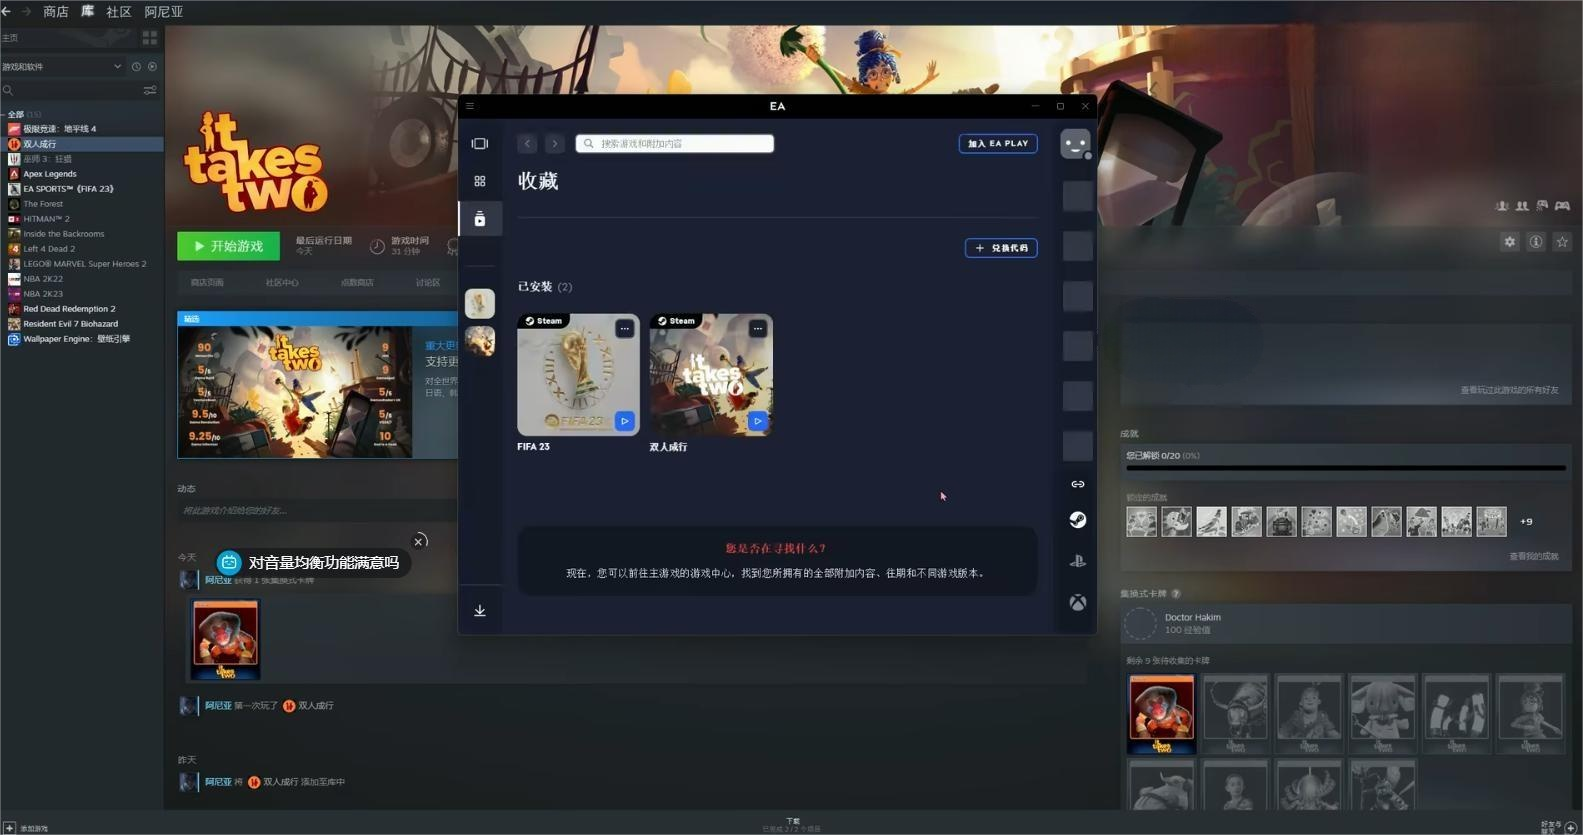This screenshot has width=1583, height=835.
Task: Open the colored Doctor Hakim trading card
Action: [x=1161, y=714]
